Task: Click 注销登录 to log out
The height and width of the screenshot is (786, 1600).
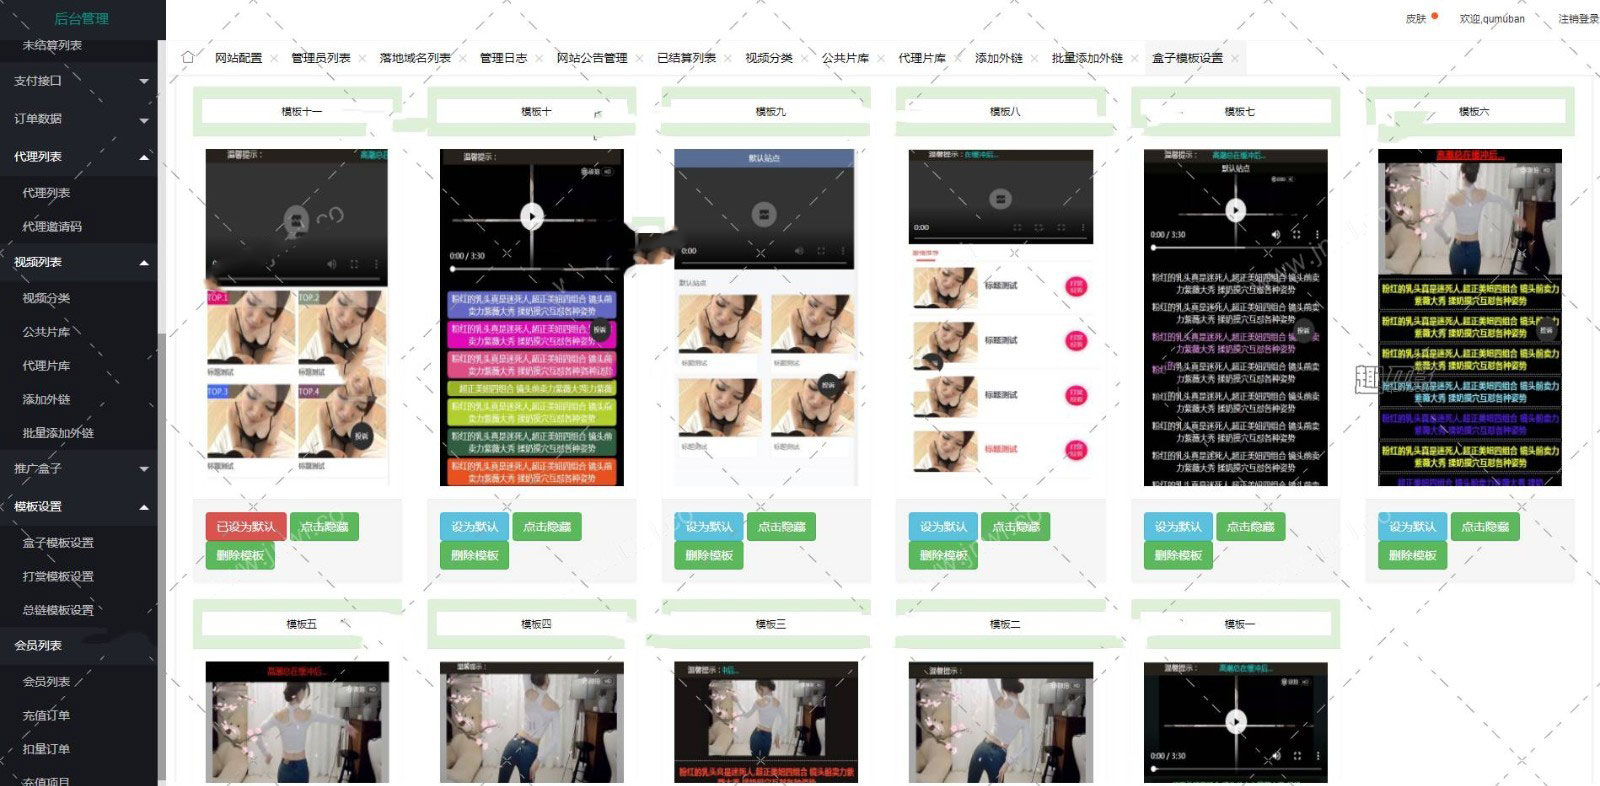Action: coord(1577,18)
